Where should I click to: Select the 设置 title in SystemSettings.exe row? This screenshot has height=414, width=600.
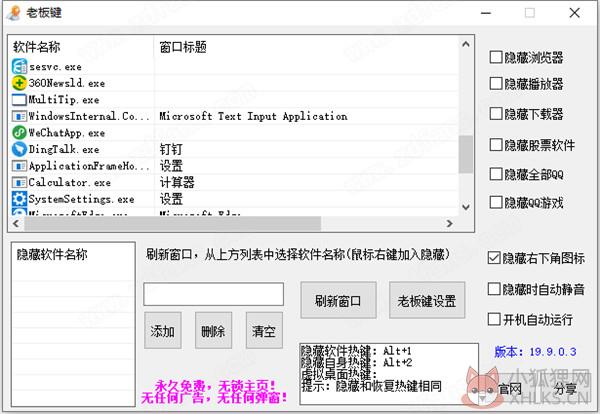171,199
